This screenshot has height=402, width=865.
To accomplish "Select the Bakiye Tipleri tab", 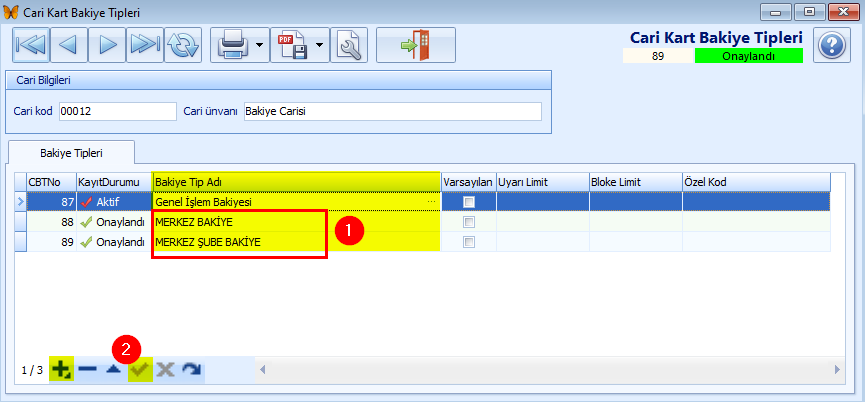I will click(71, 153).
